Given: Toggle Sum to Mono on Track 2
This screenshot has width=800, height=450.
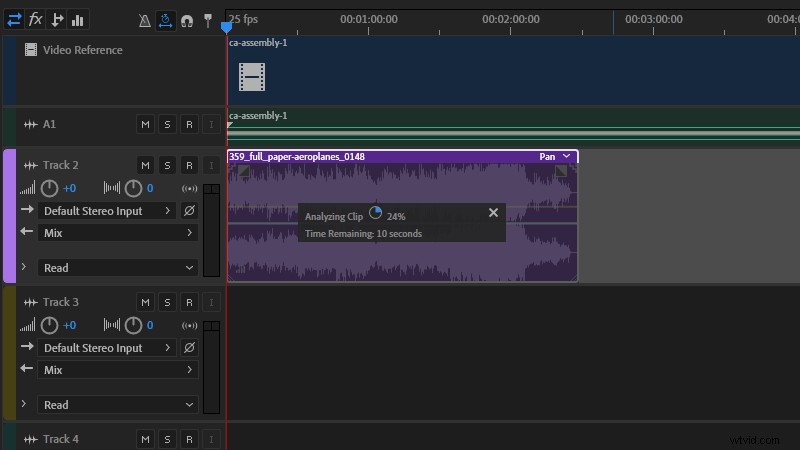Looking at the screenshot, I should pos(189,189).
